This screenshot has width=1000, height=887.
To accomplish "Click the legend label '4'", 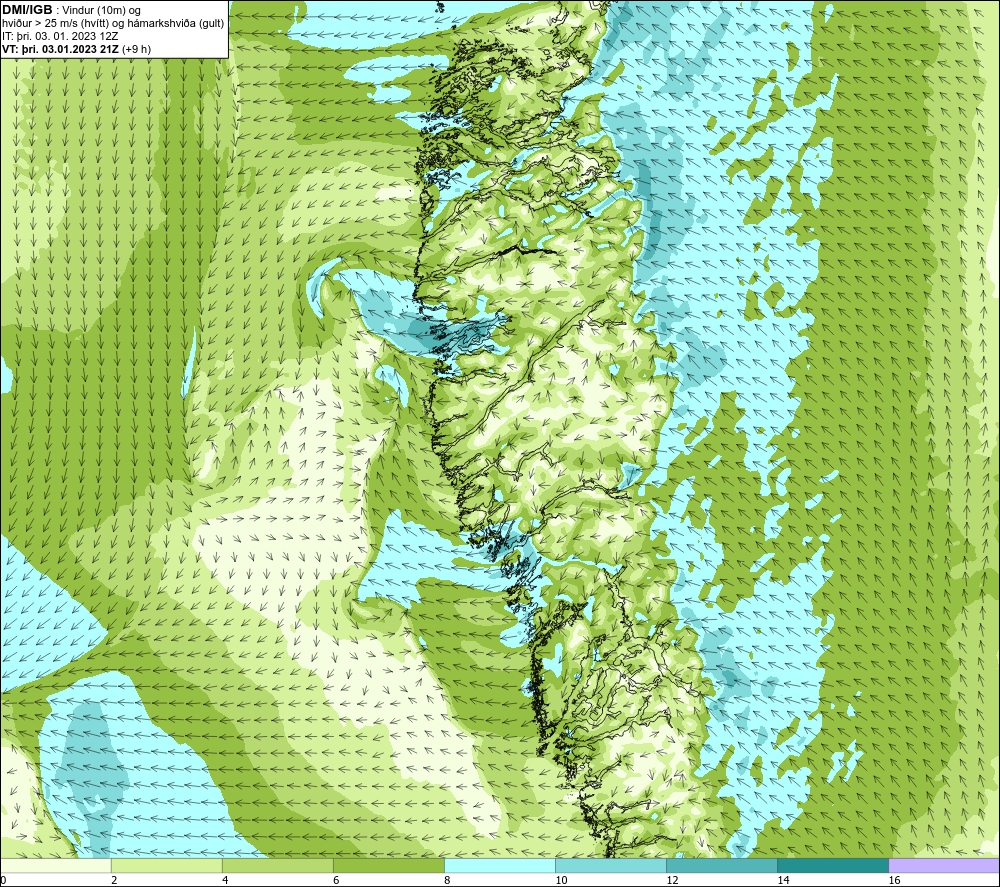I will [x=225, y=880].
